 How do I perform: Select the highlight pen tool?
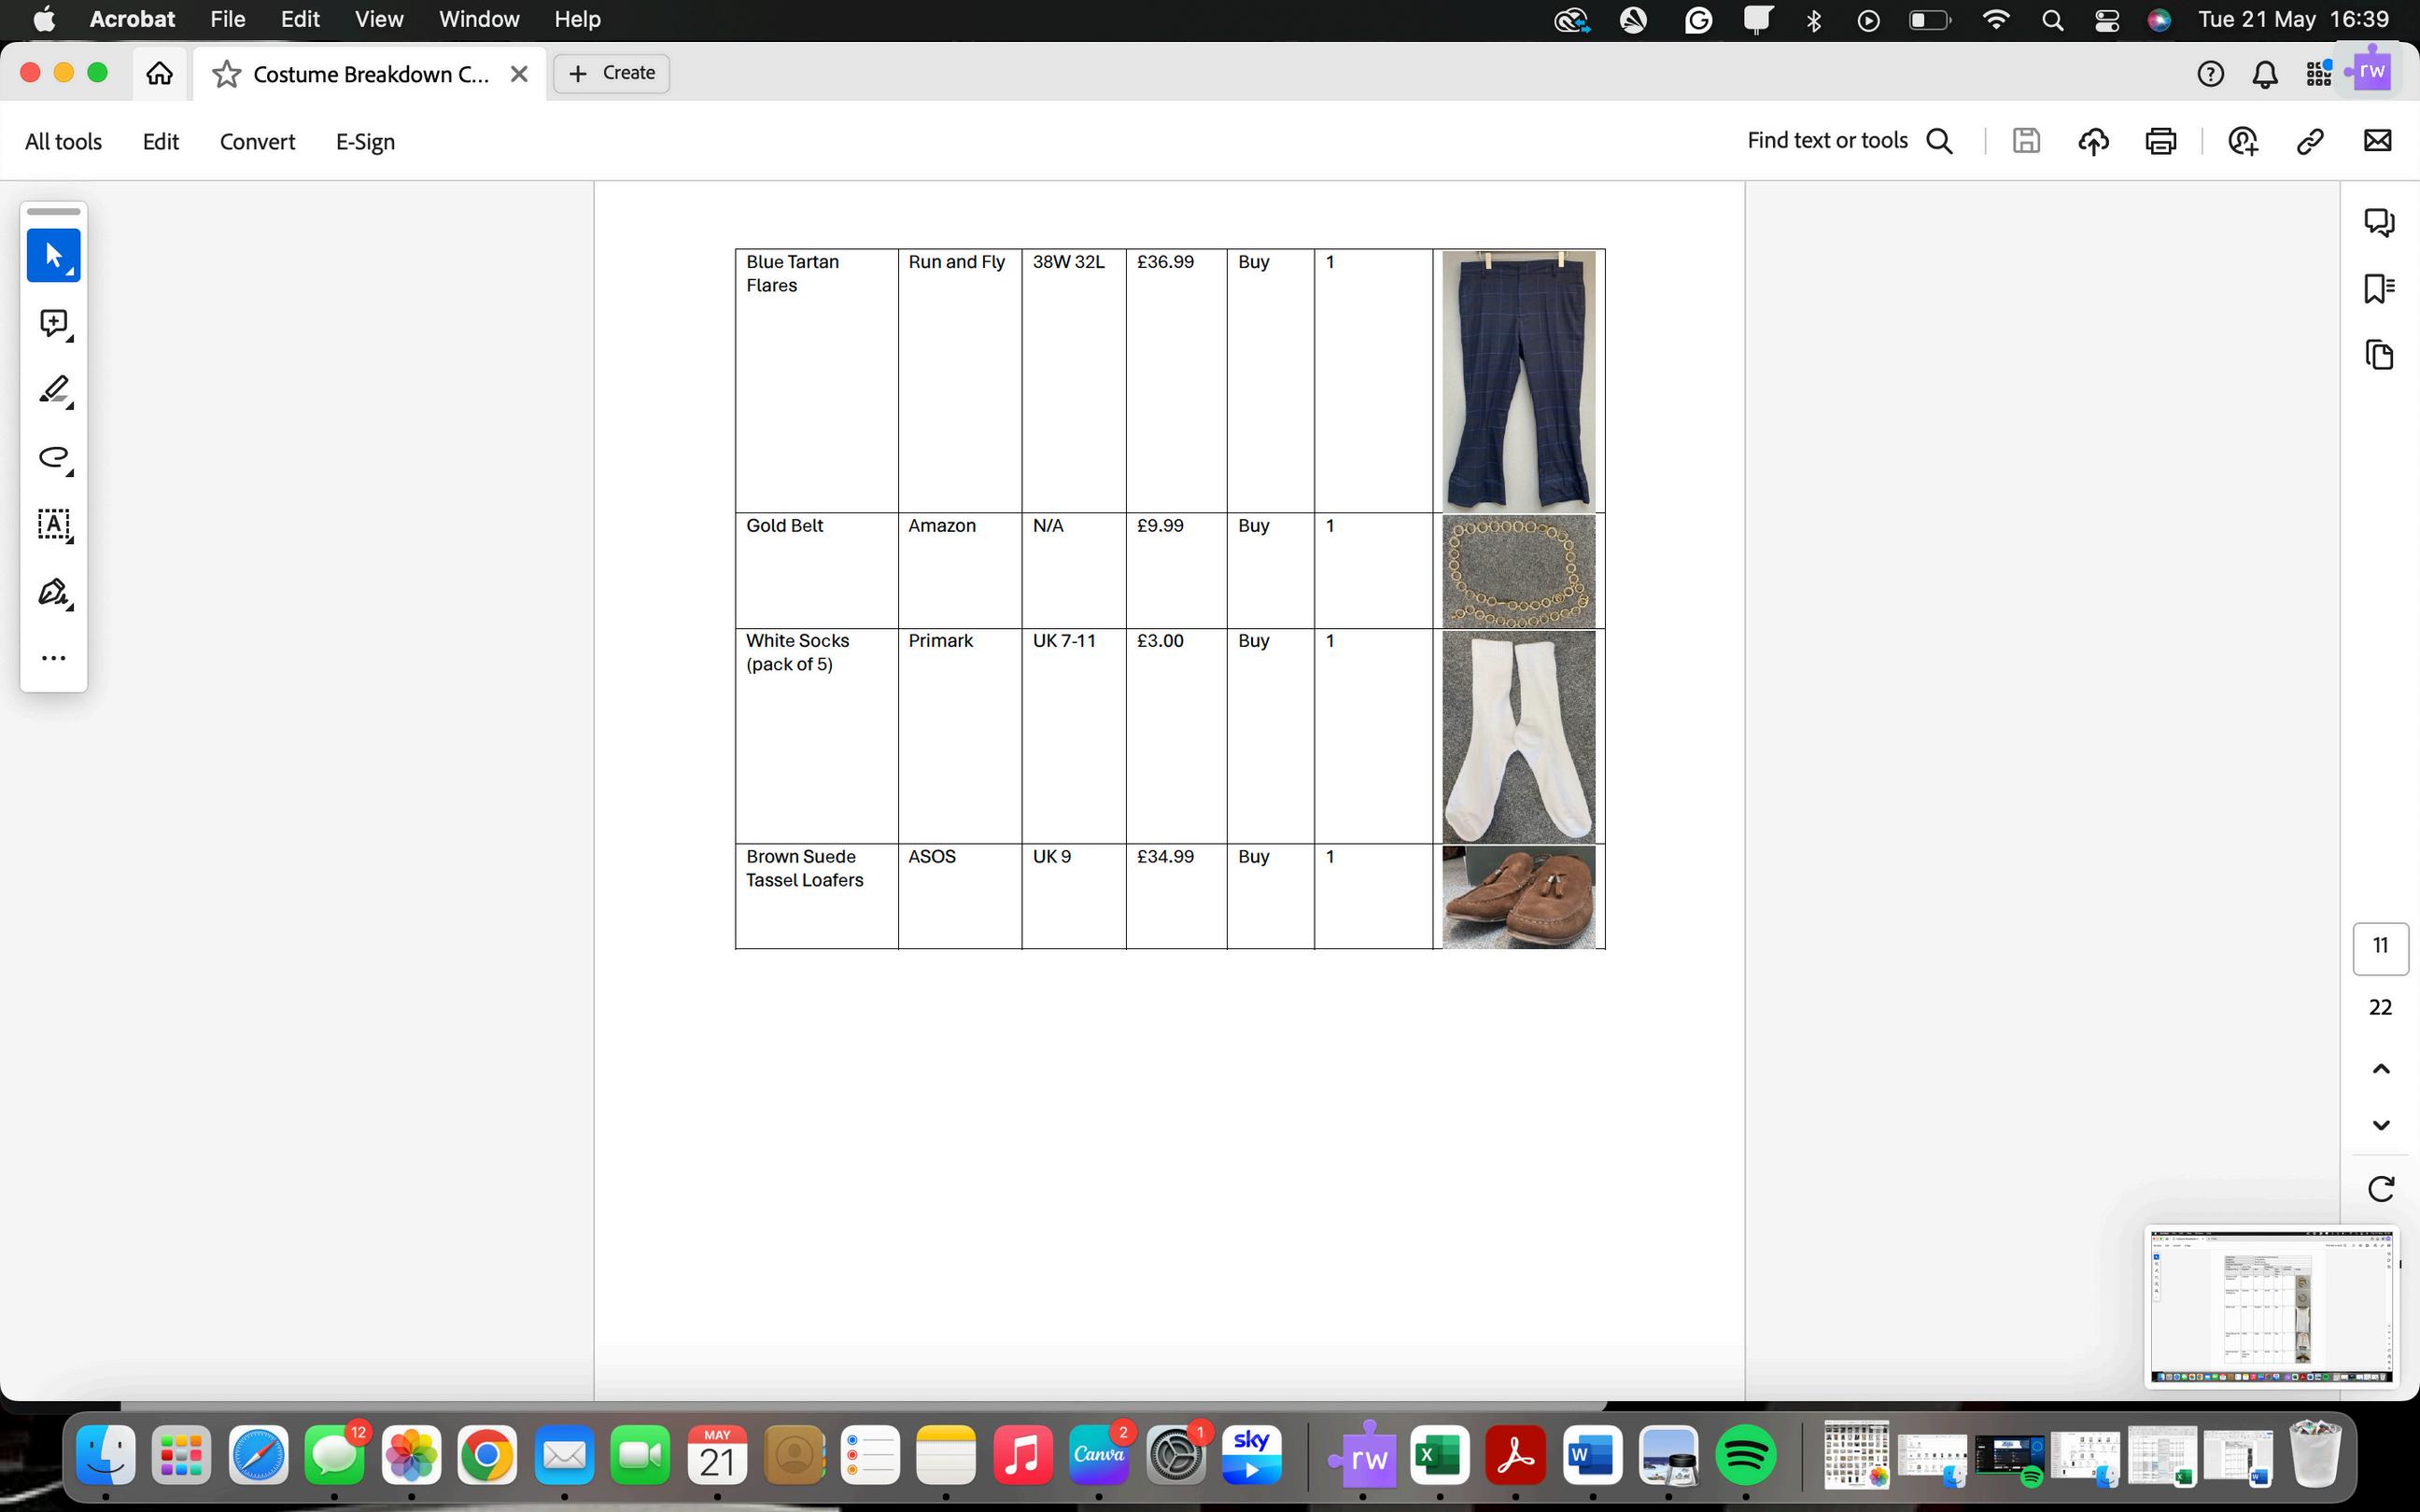tap(53, 390)
